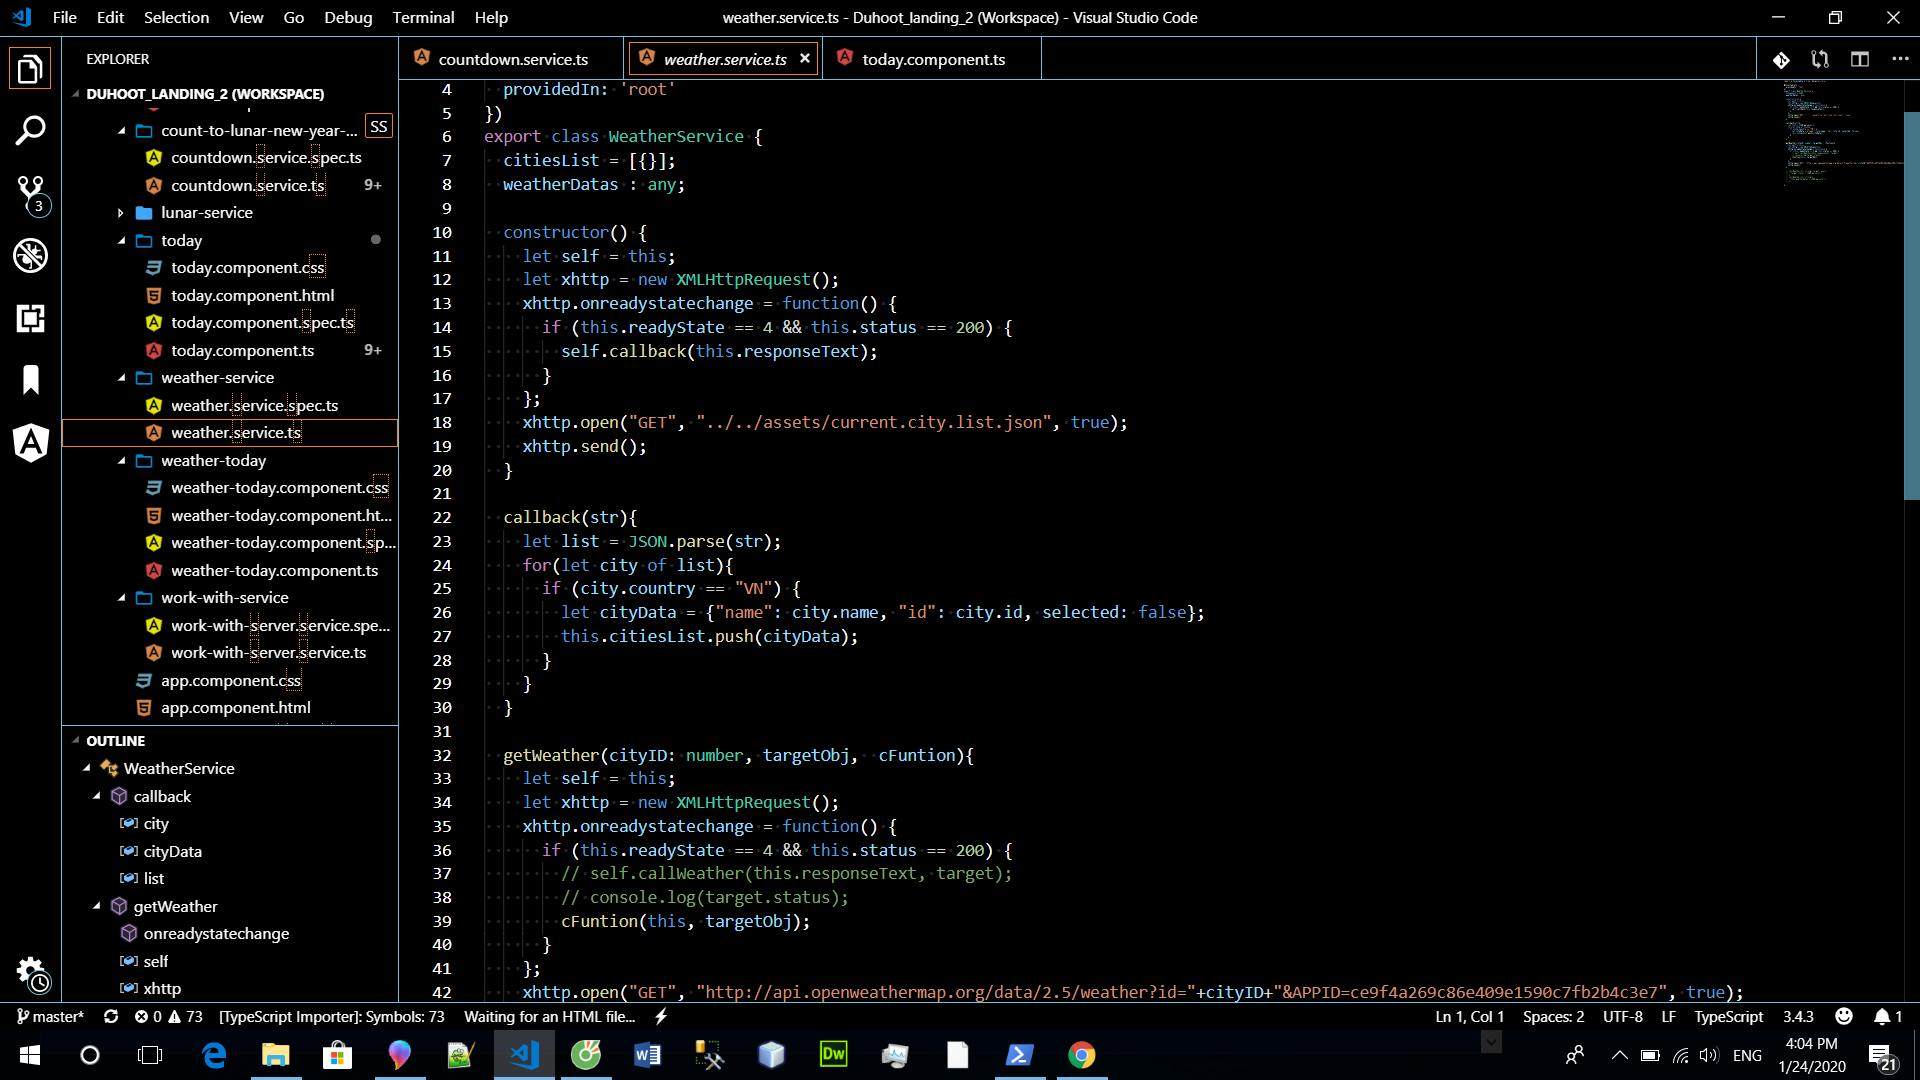Collapse the getWeather outline node
Screen dimensions: 1920x1080
click(x=97, y=906)
